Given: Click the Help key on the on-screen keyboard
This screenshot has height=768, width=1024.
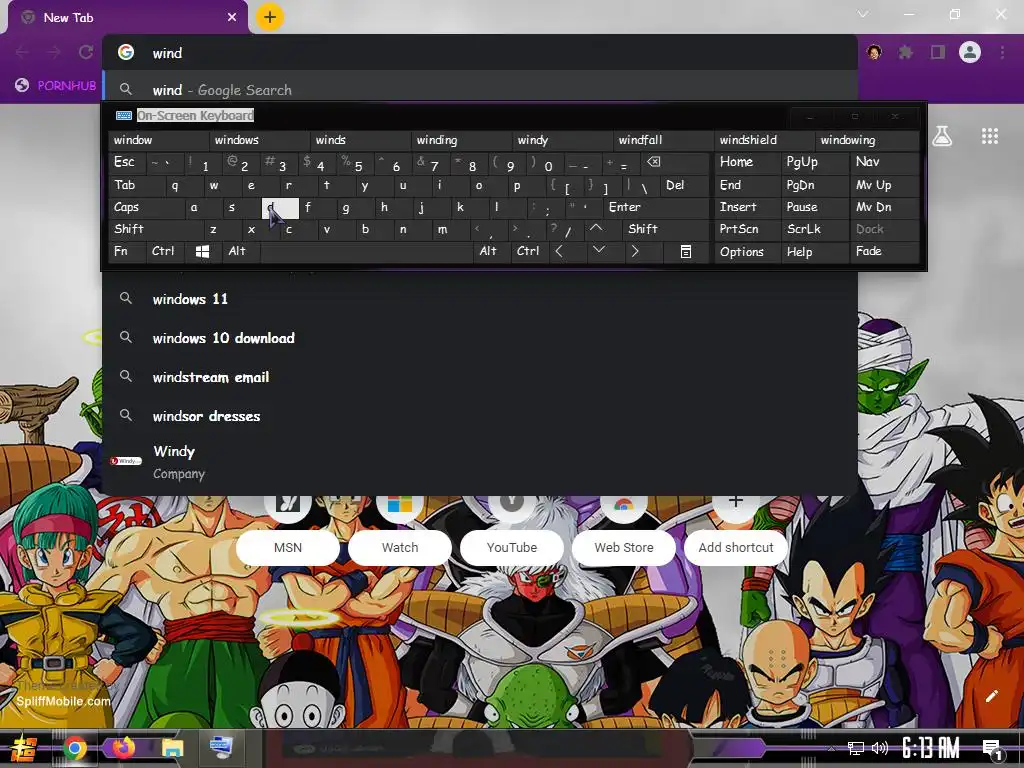Looking at the screenshot, I should [x=815, y=251].
